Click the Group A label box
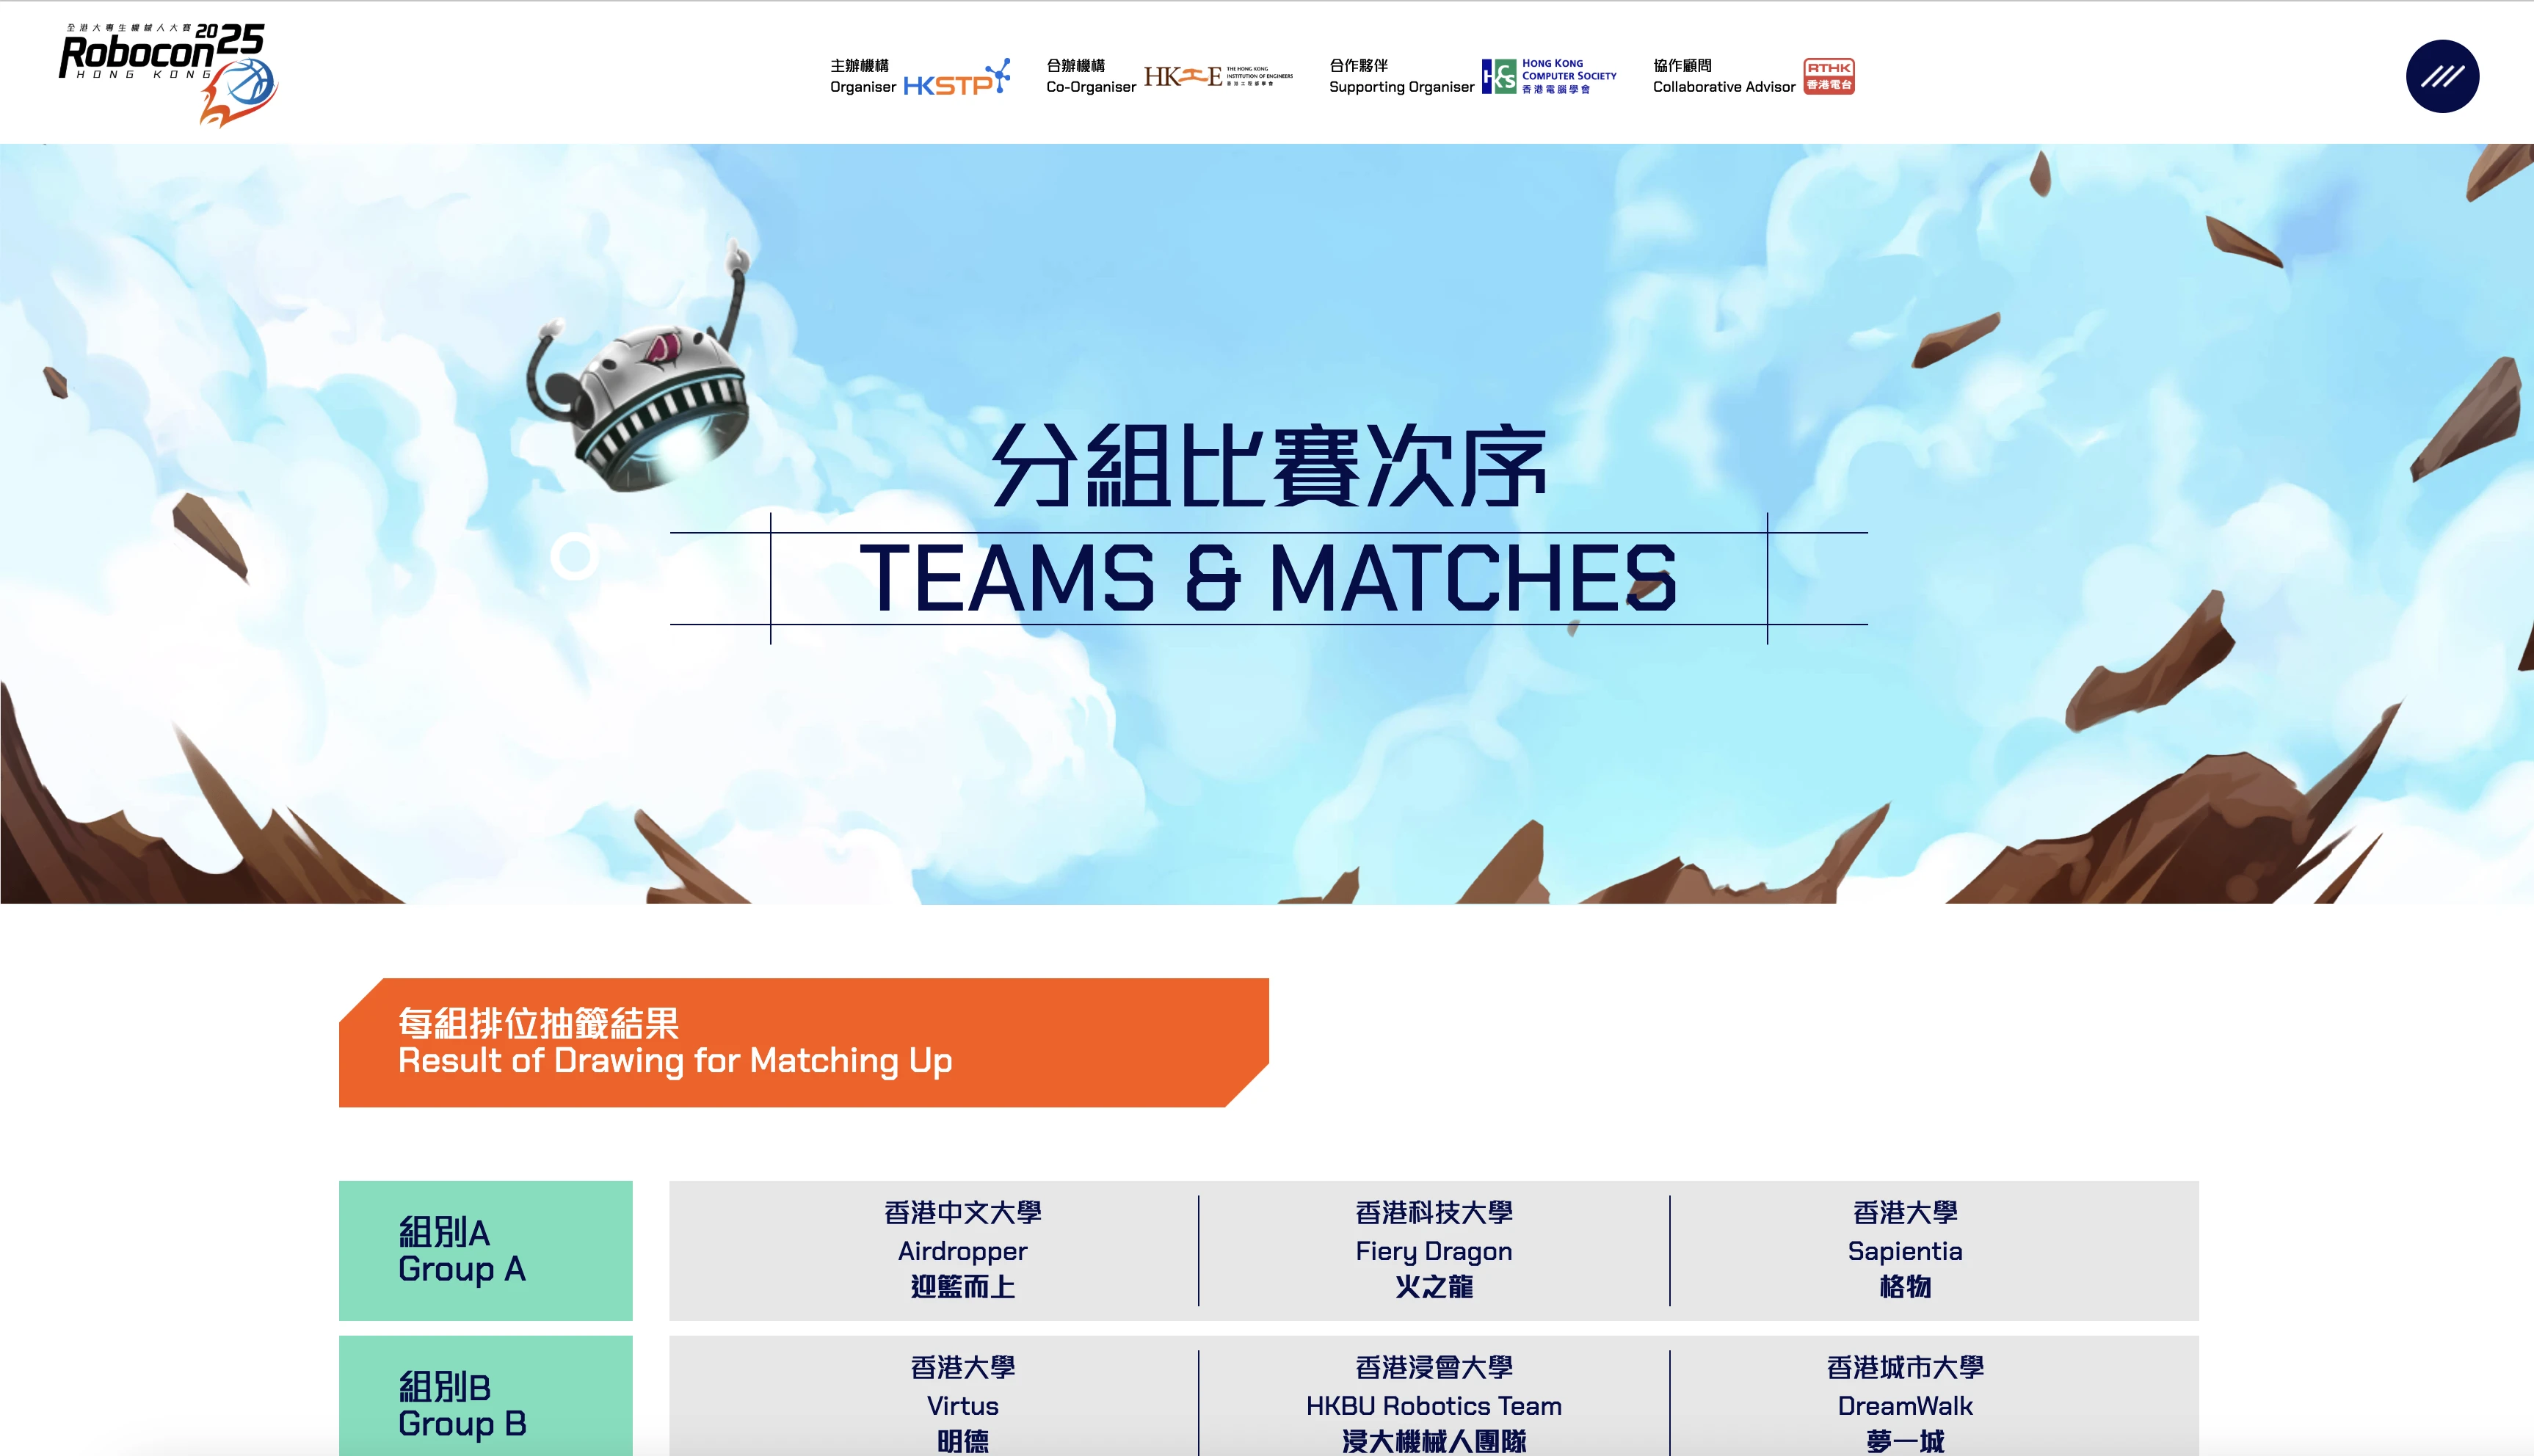 click(x=485, y=1250)
